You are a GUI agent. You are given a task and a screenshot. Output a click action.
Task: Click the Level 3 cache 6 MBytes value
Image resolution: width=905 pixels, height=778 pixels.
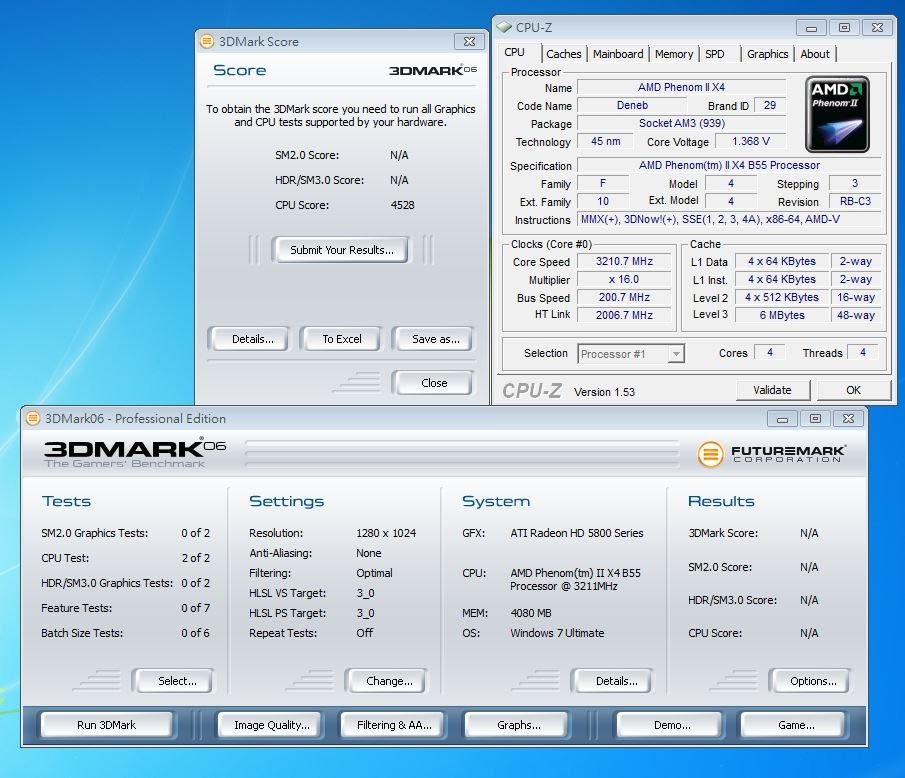pyautogui.click(x=782, y=315)
